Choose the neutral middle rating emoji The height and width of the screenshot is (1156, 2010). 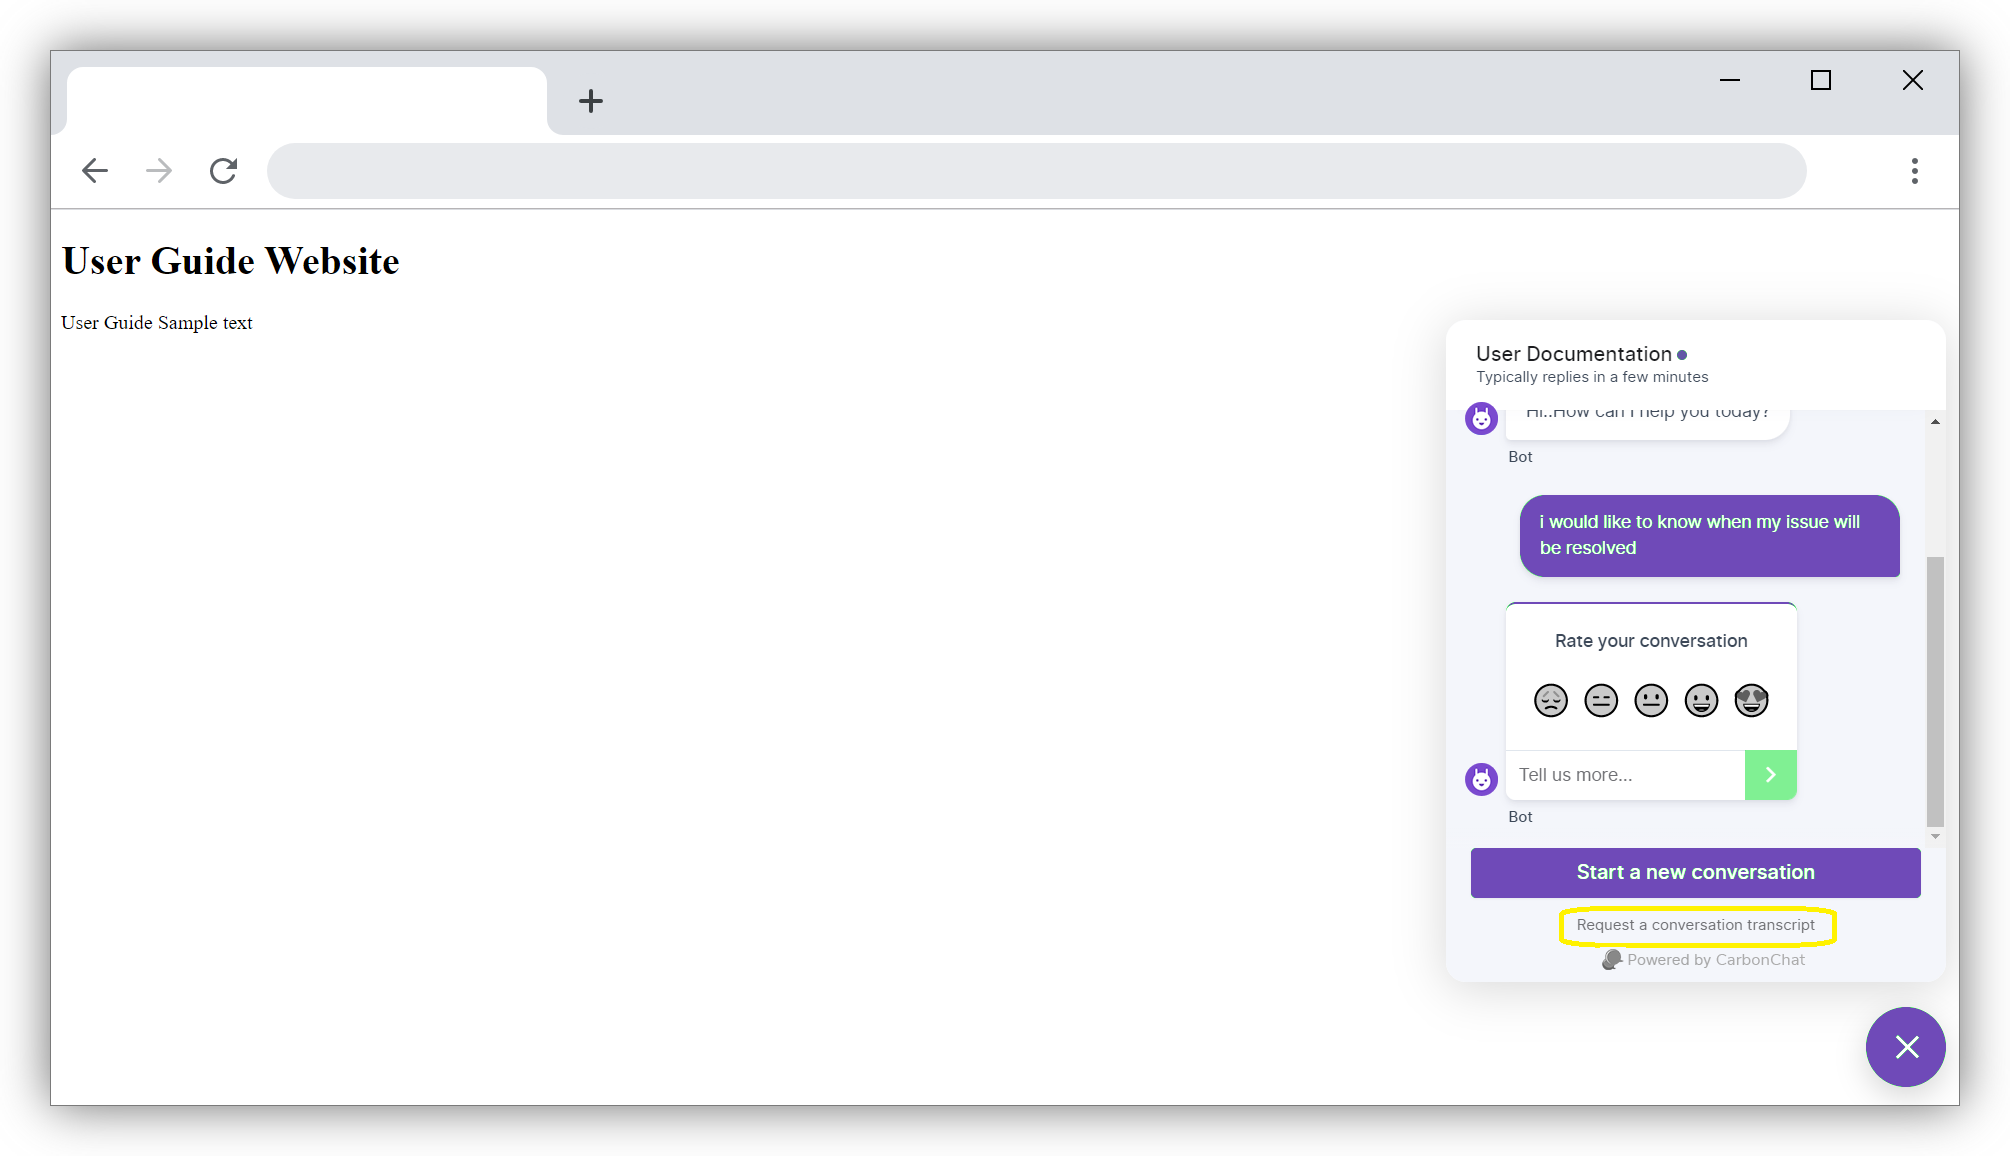tap(1651, 700)
